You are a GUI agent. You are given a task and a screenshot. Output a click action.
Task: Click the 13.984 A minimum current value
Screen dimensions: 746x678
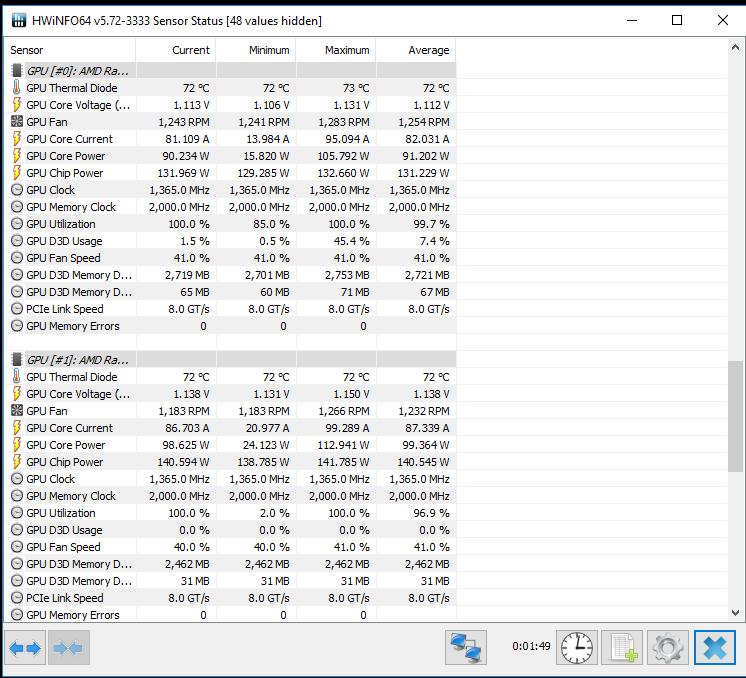coord(267,139)
